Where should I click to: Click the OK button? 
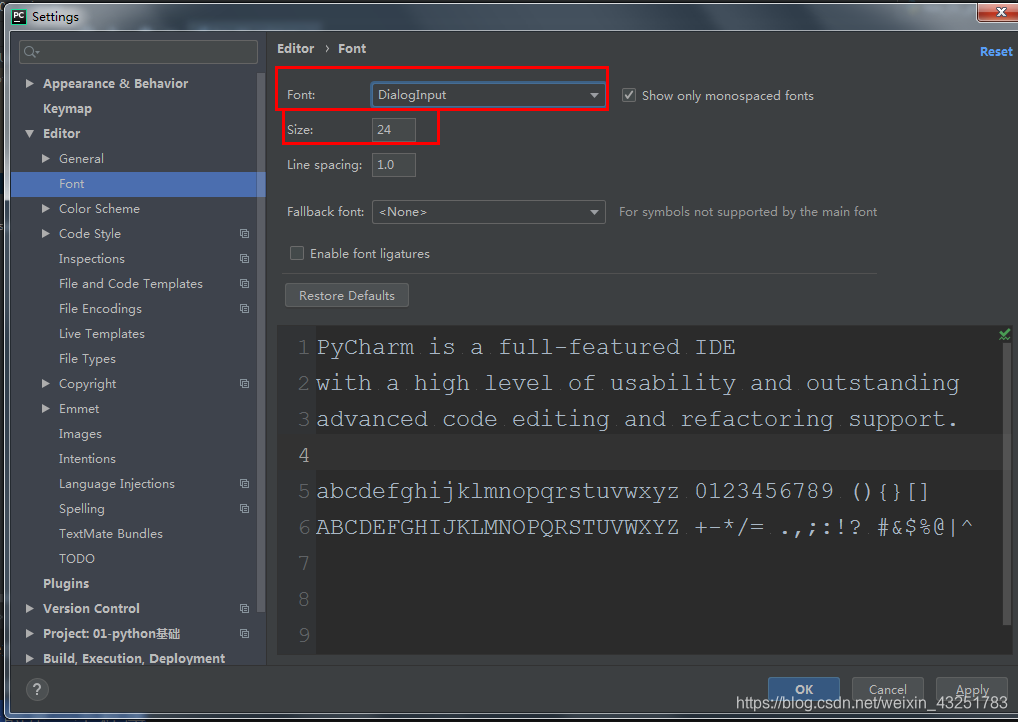[804, 690]
